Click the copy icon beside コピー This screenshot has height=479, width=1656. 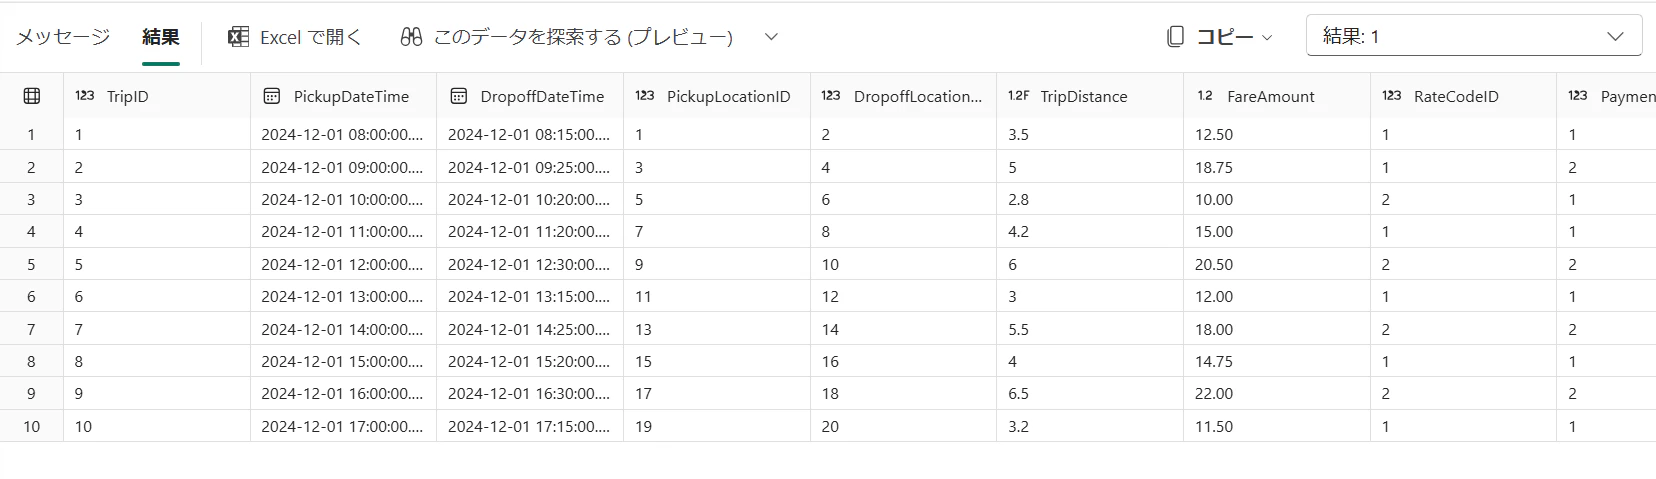click(1176, 37)
